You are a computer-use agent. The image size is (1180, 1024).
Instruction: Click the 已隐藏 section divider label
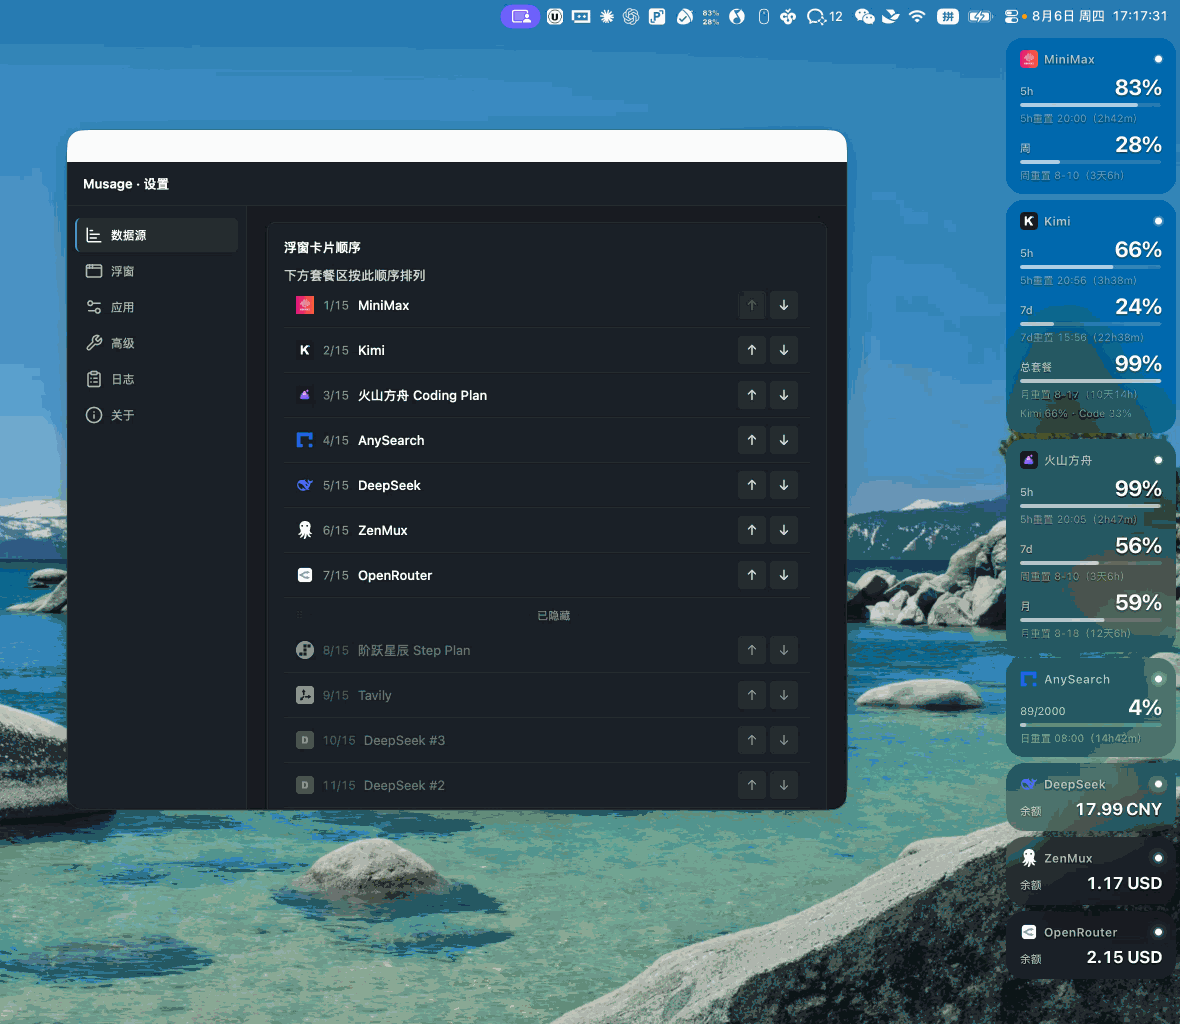[553, 615]
